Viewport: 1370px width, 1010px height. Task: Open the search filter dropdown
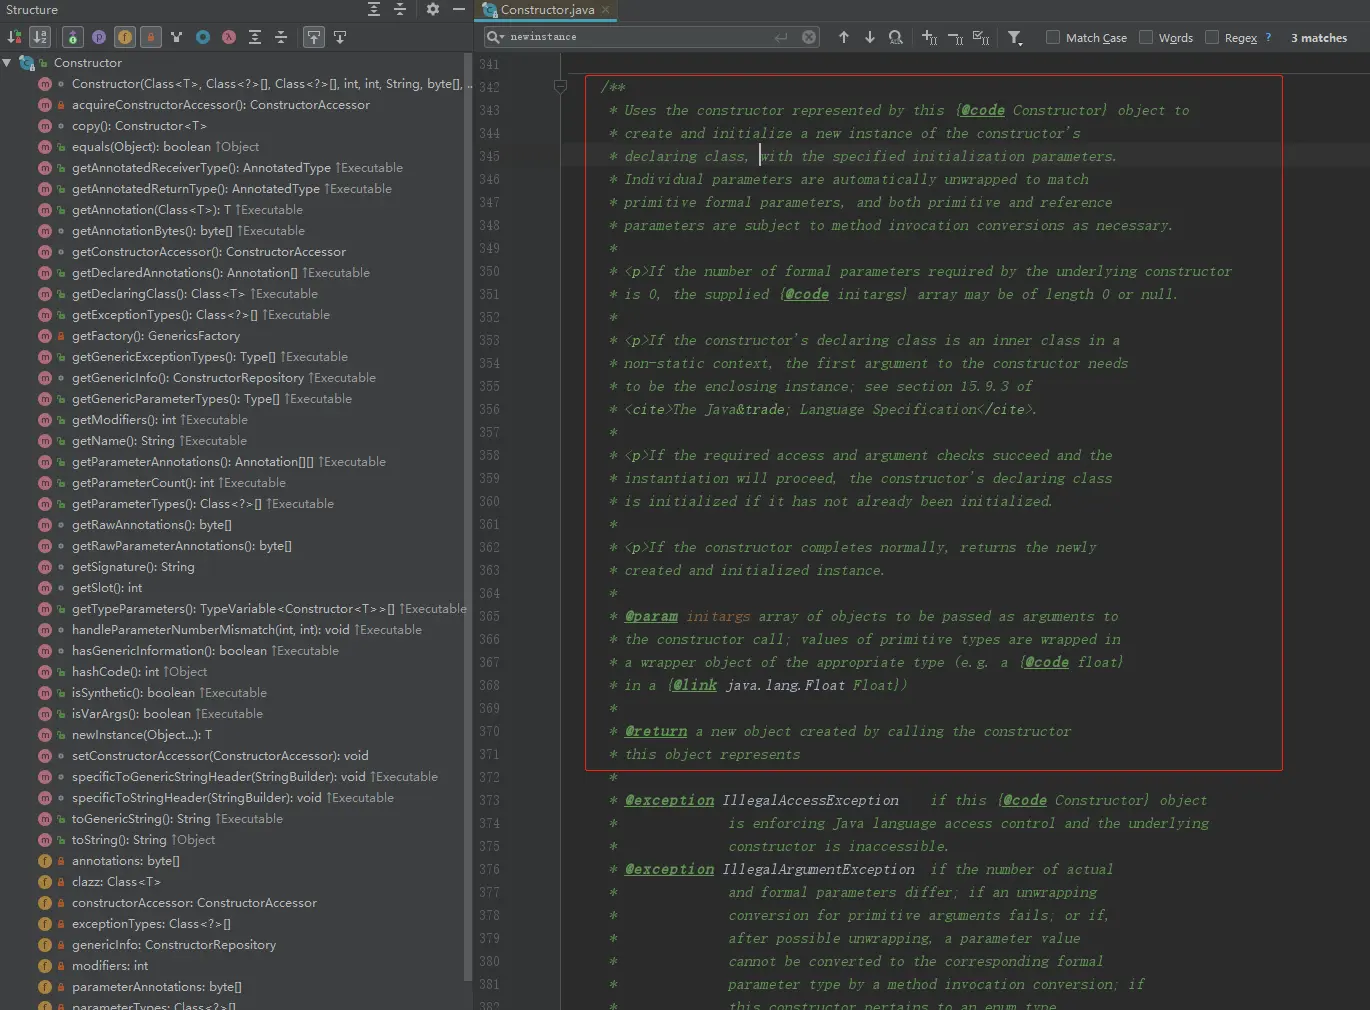[1015, 38]
